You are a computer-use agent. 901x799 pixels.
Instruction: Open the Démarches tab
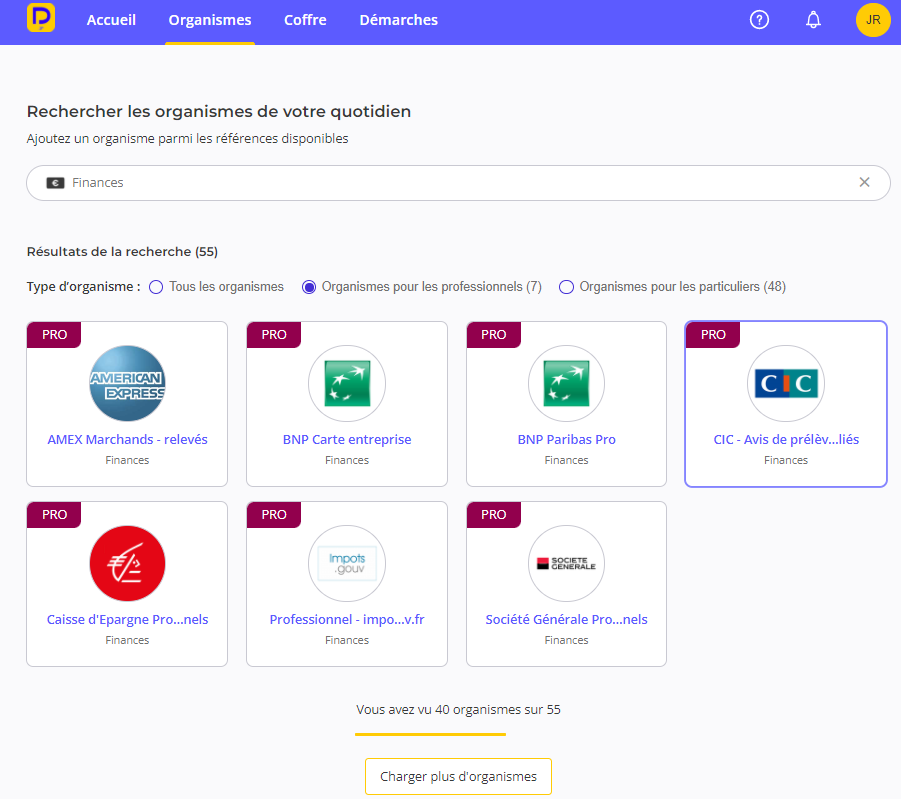tap(398, 20)
